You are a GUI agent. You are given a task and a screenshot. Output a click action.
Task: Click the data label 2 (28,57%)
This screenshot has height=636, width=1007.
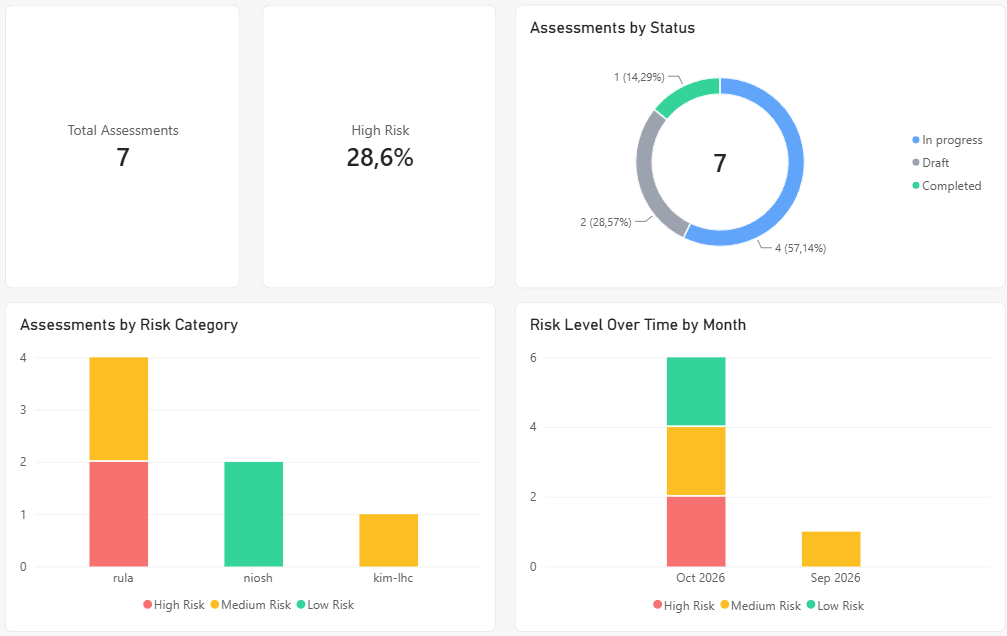click(606, 222)
